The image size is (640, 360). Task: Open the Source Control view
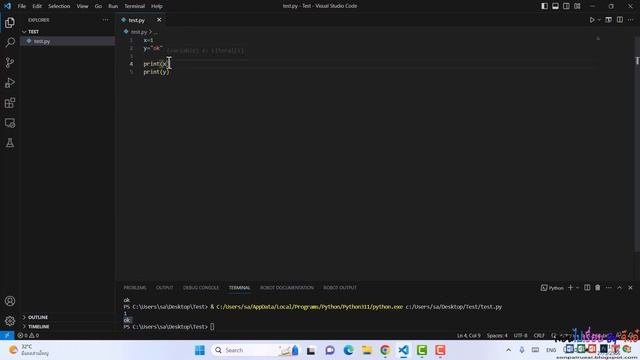10,62
